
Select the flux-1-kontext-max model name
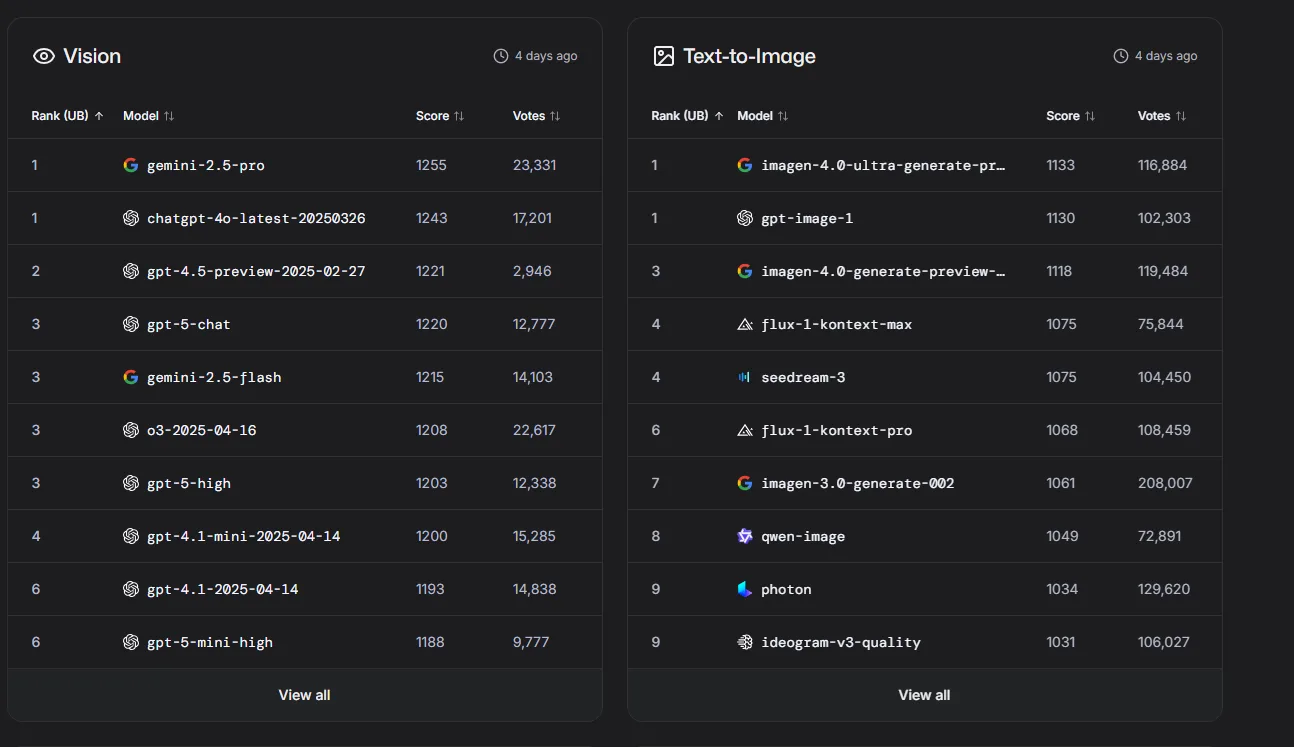(837, 324)
